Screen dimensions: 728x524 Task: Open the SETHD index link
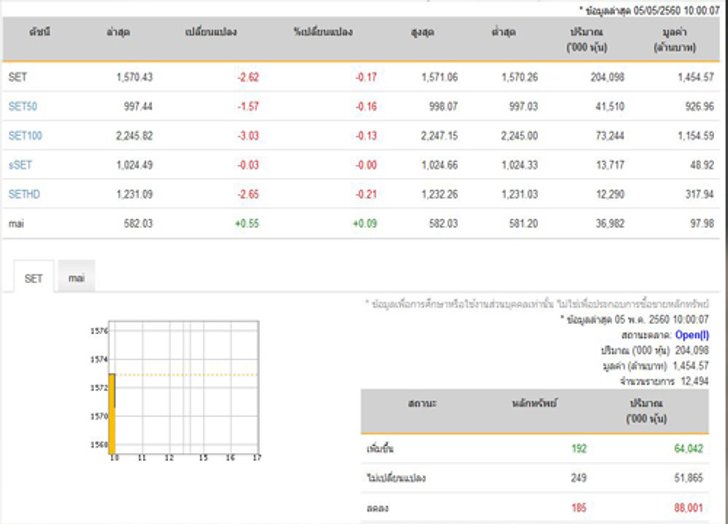24,194
